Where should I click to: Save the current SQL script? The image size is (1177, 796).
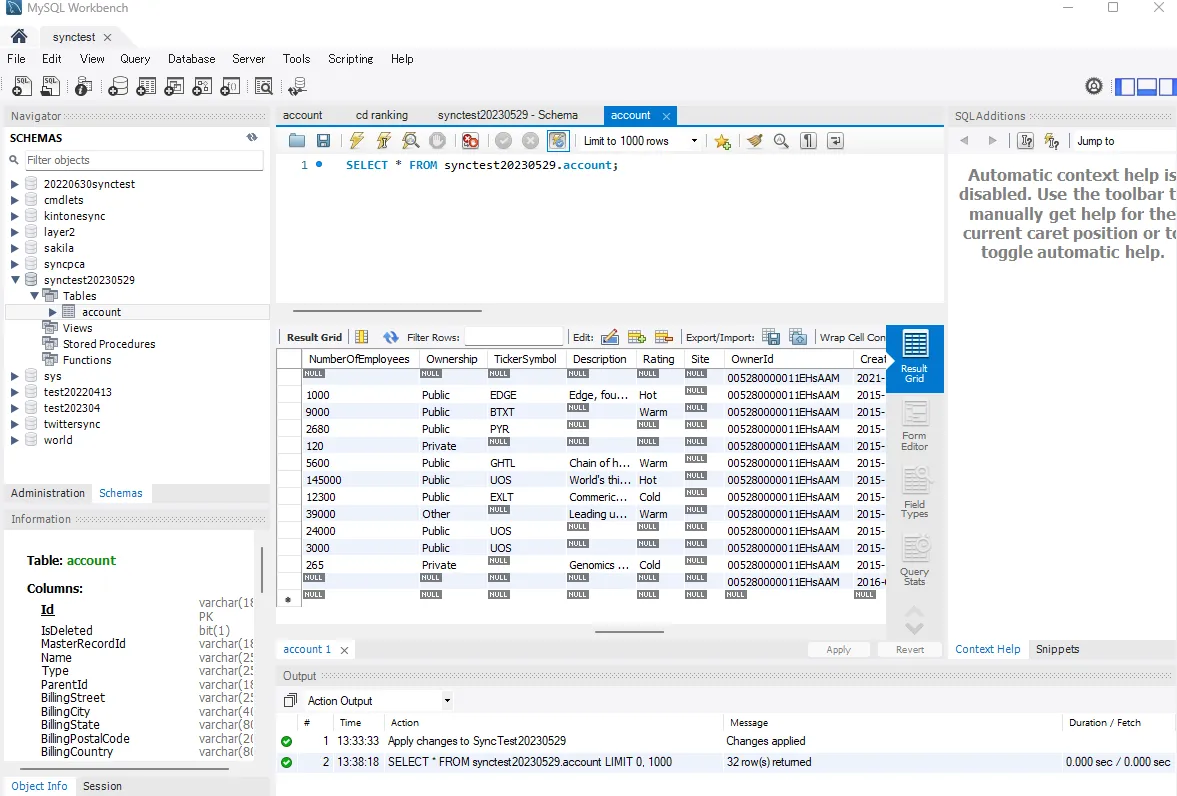(x=322, y=141)
